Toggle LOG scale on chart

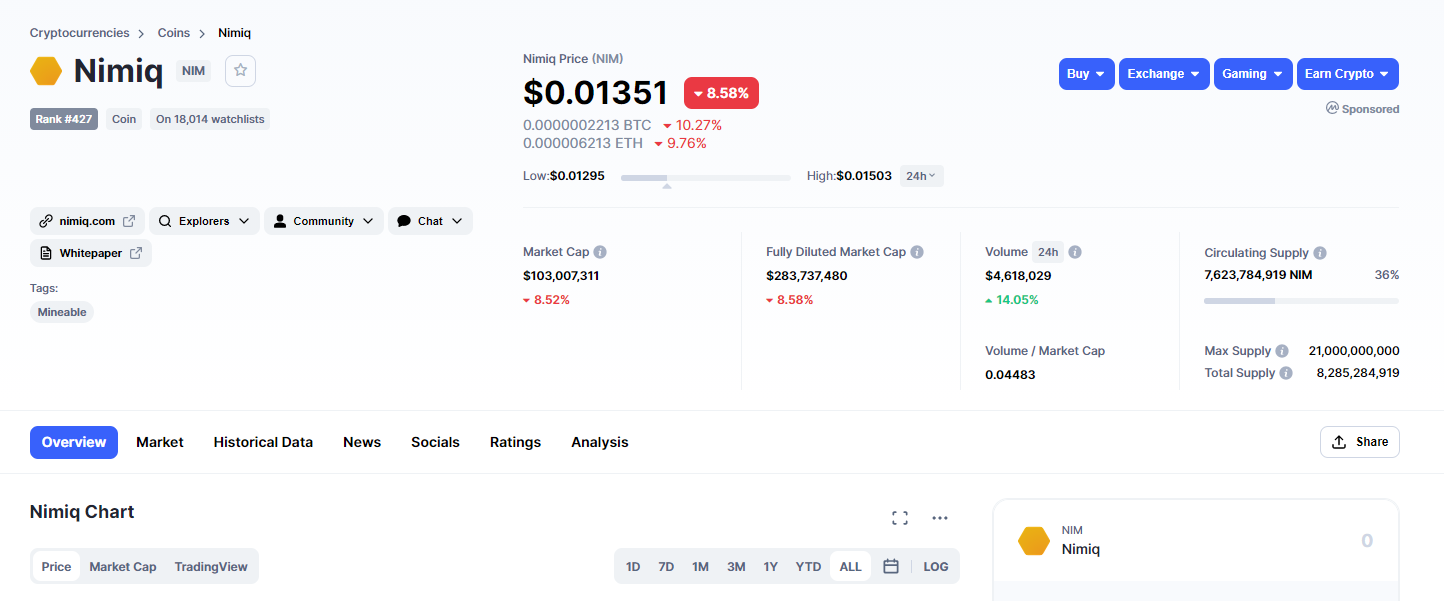click(x=936, y=566)
